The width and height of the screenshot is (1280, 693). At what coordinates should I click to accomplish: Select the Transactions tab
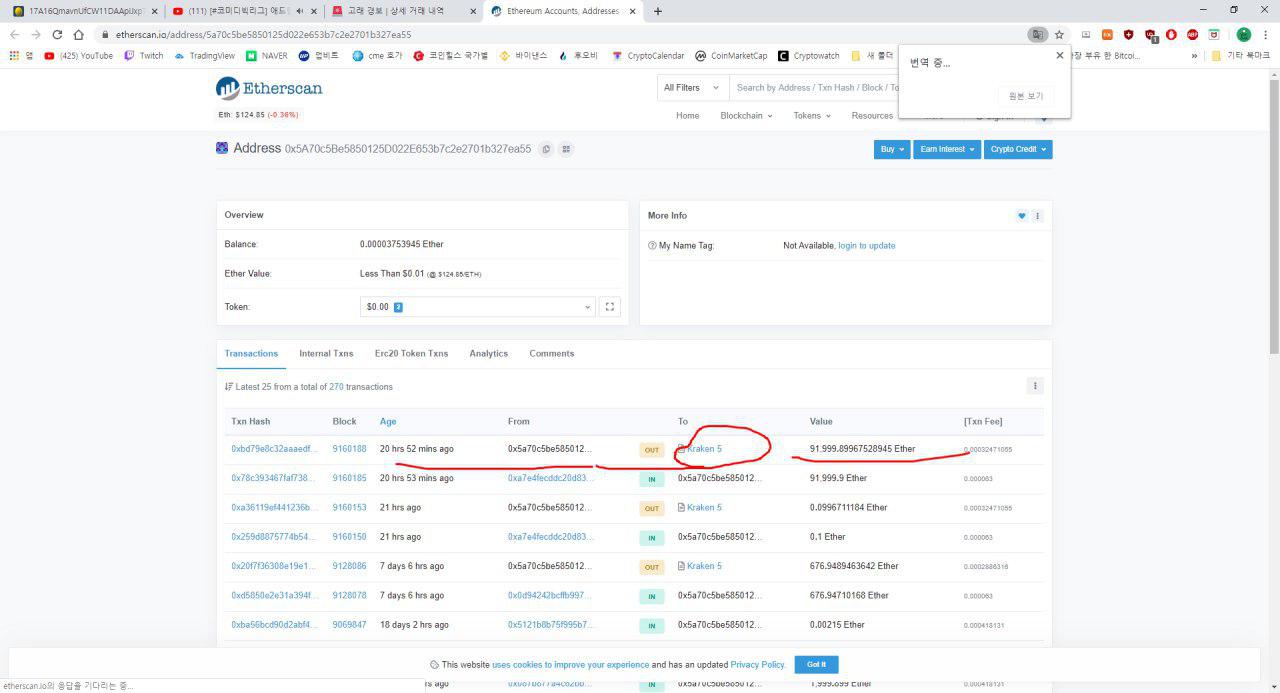pyautogui.click(x=251, y=354)
